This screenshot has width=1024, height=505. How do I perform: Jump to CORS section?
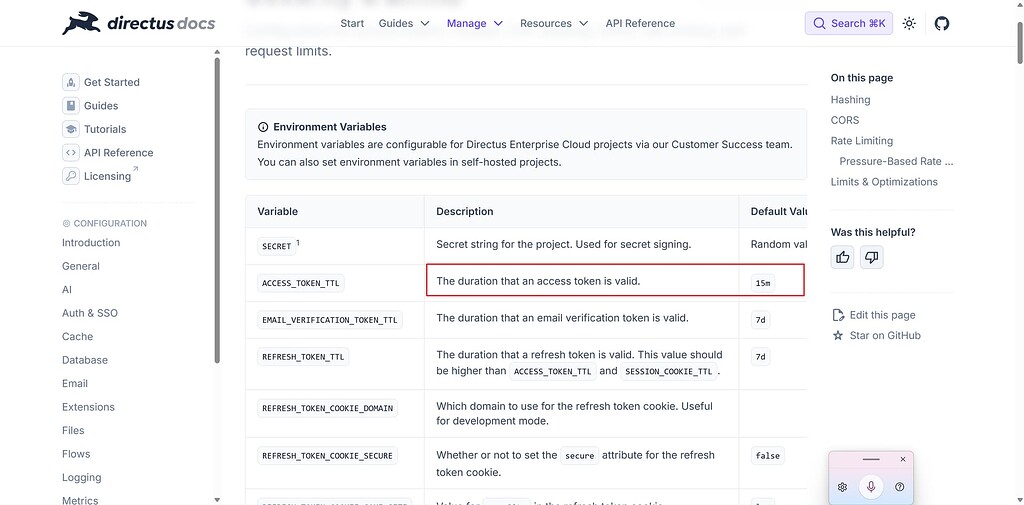point(845,120)
